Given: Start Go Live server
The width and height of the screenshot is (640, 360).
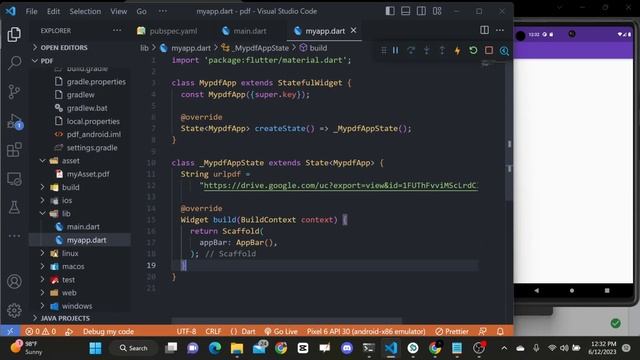Looking at the screenshot, I should click(x=281, y=331).
